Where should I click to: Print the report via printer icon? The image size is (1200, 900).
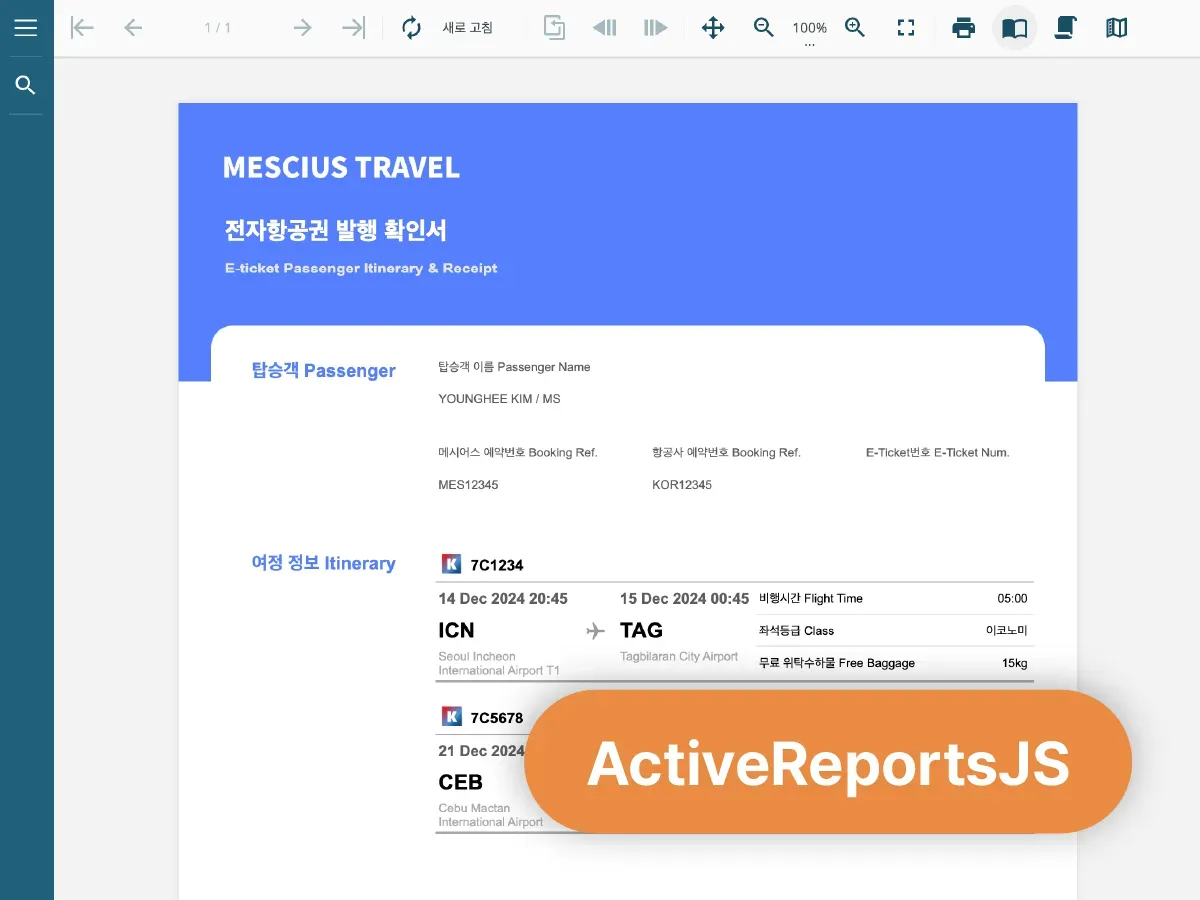964,28
